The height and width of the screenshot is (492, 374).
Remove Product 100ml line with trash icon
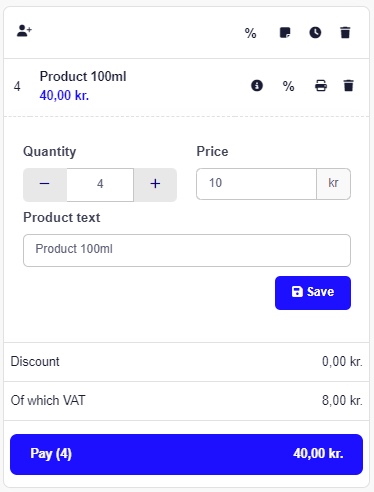click(348, 86)
